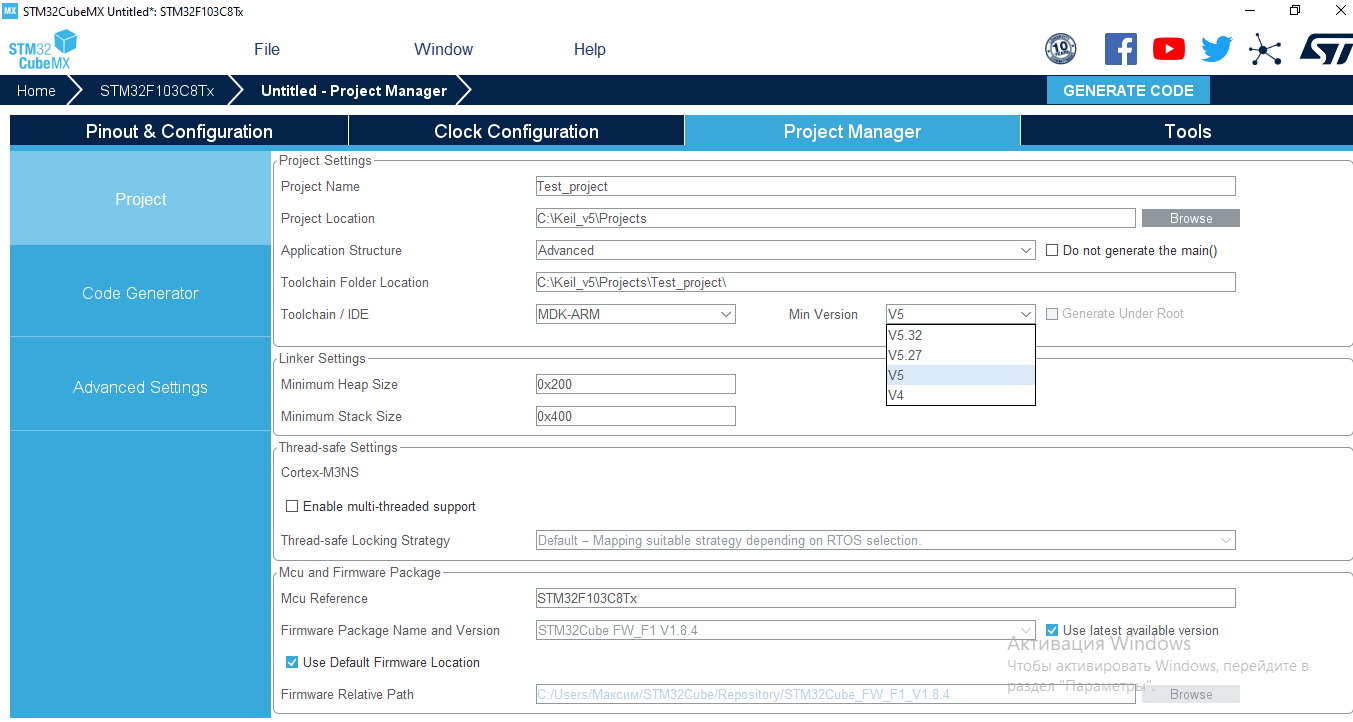This screenshot has width=1353, height=722.
Task: Open the File menu
Action: (x=267, y=50)
